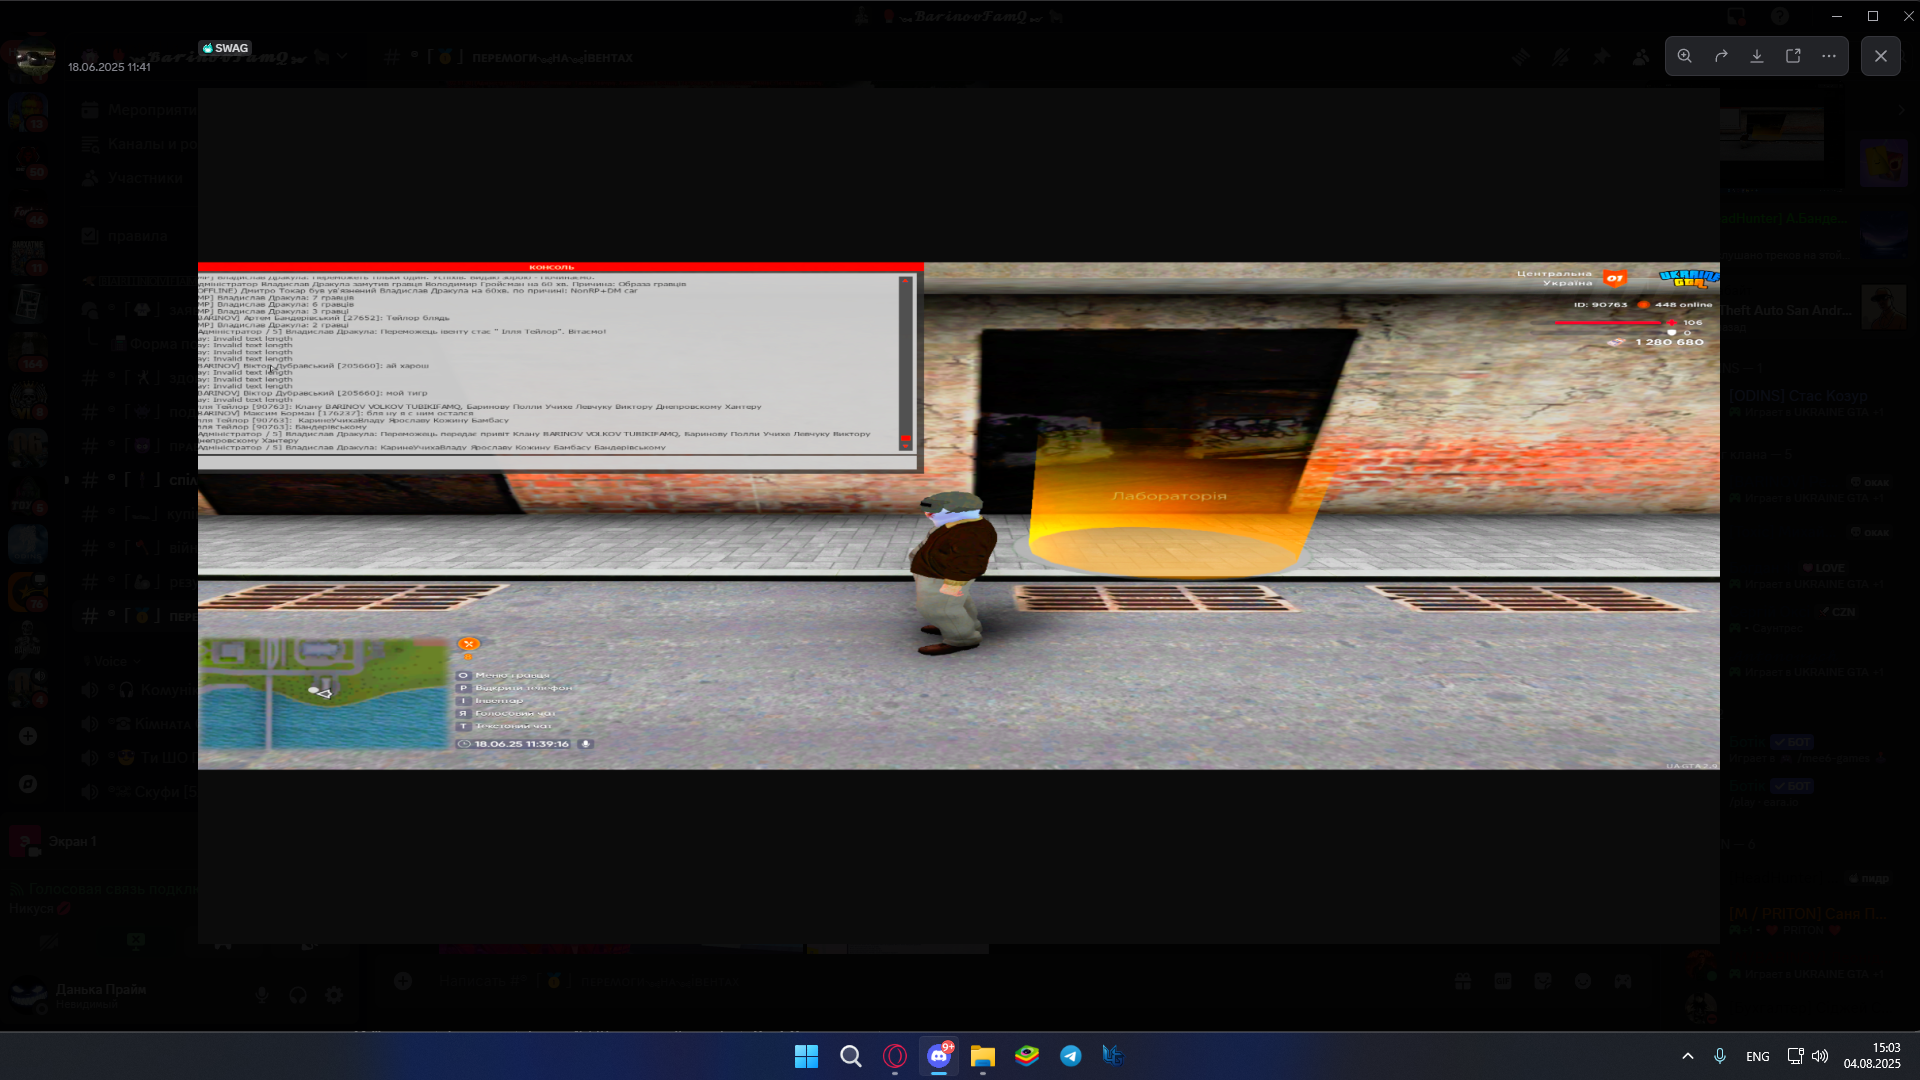Click the dimmed Discord inbox icon
1920x1080 pixels.
tap(1737, 16)
